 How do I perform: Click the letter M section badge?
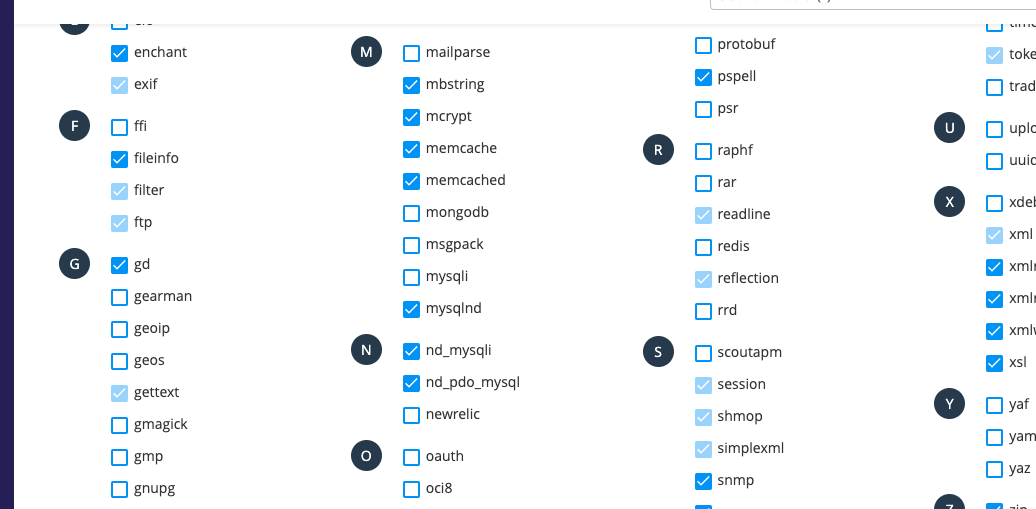click(x=366, y=52)
